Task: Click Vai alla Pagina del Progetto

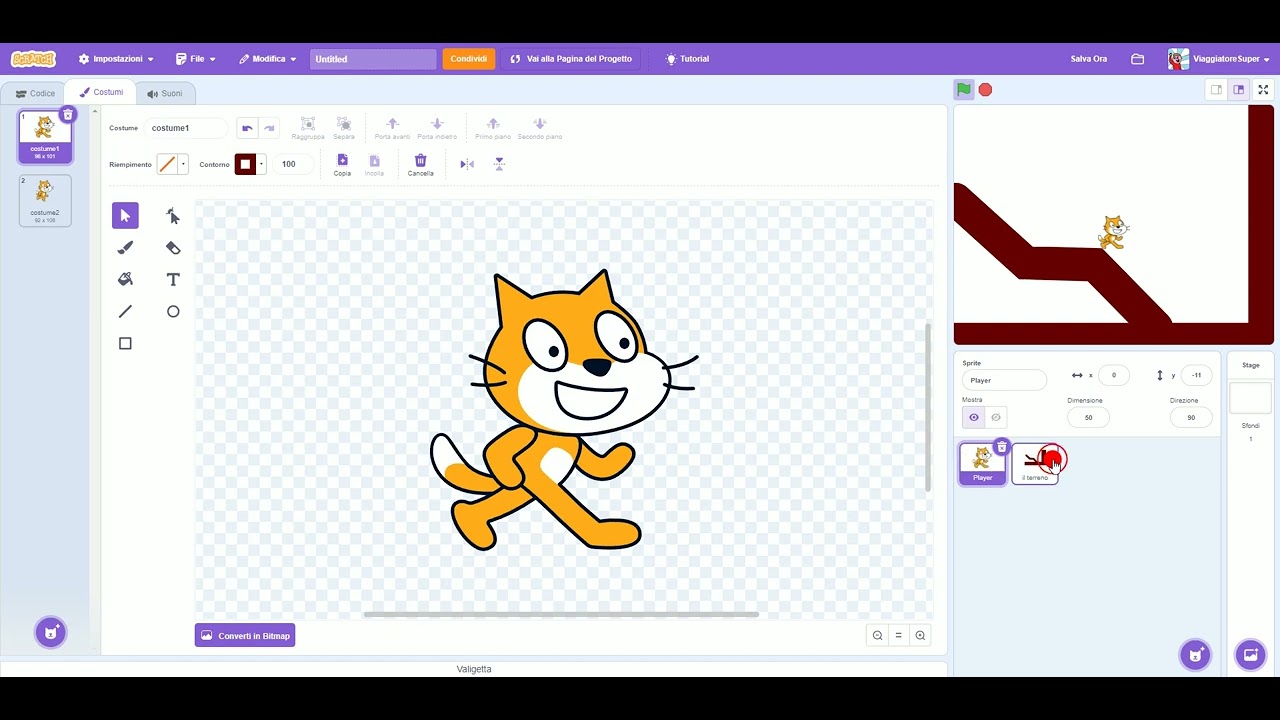Action: [x=571, y=59]
